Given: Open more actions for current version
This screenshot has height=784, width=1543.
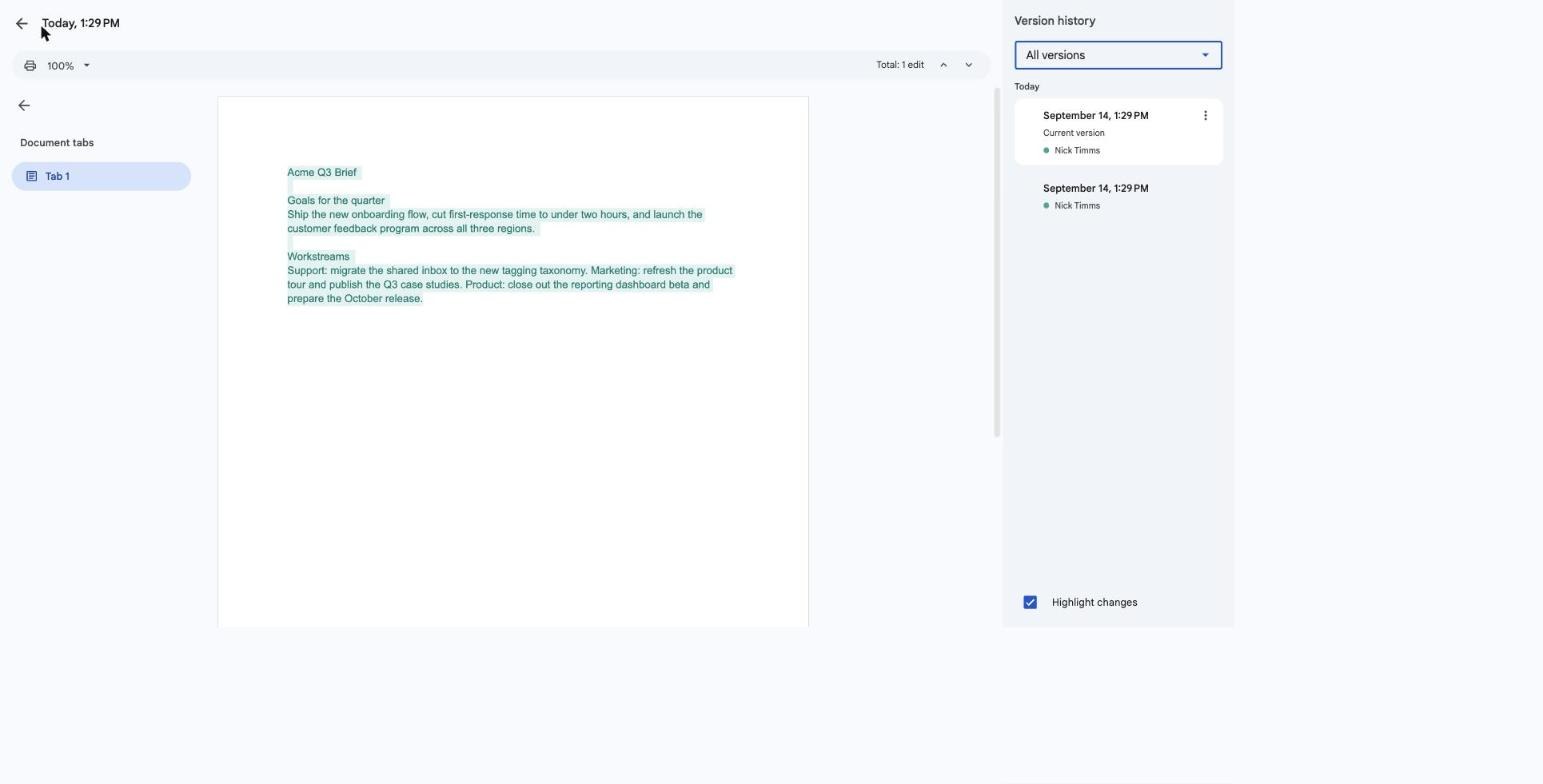Looking at the screenshot, I should (x=1205, y=115).
